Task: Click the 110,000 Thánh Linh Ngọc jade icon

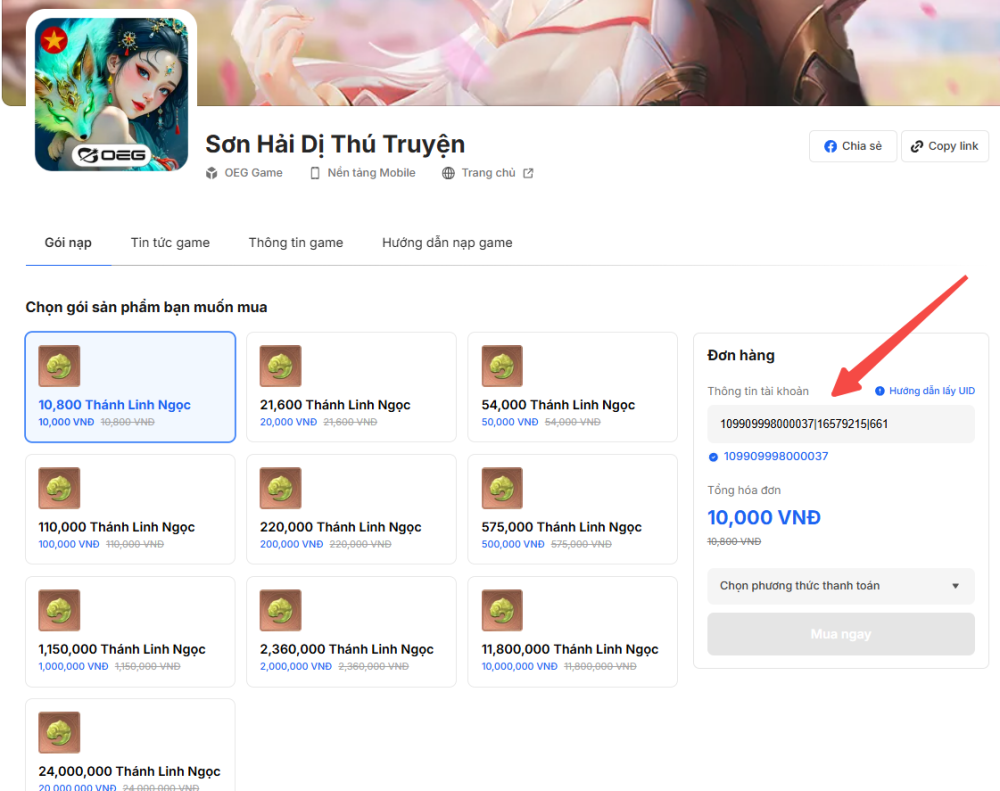Action: 59,488
